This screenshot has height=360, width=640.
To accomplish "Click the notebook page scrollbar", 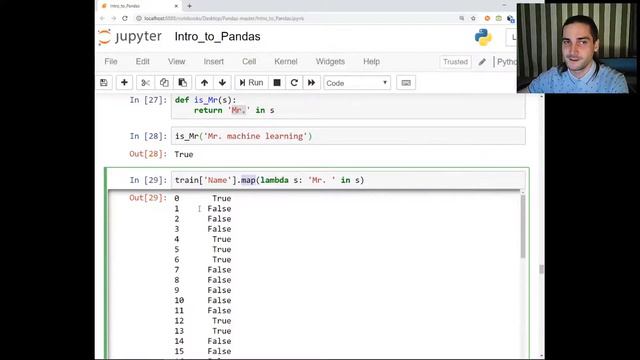I will pyautogui.click(x=542, y=269).
